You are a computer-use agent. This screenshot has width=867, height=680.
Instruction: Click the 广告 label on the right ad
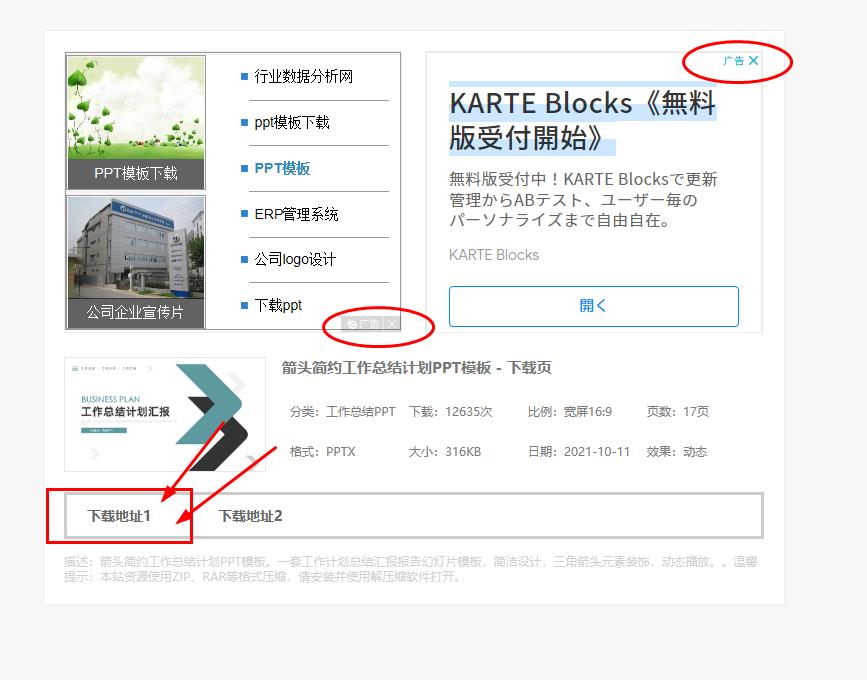(732, 61)
